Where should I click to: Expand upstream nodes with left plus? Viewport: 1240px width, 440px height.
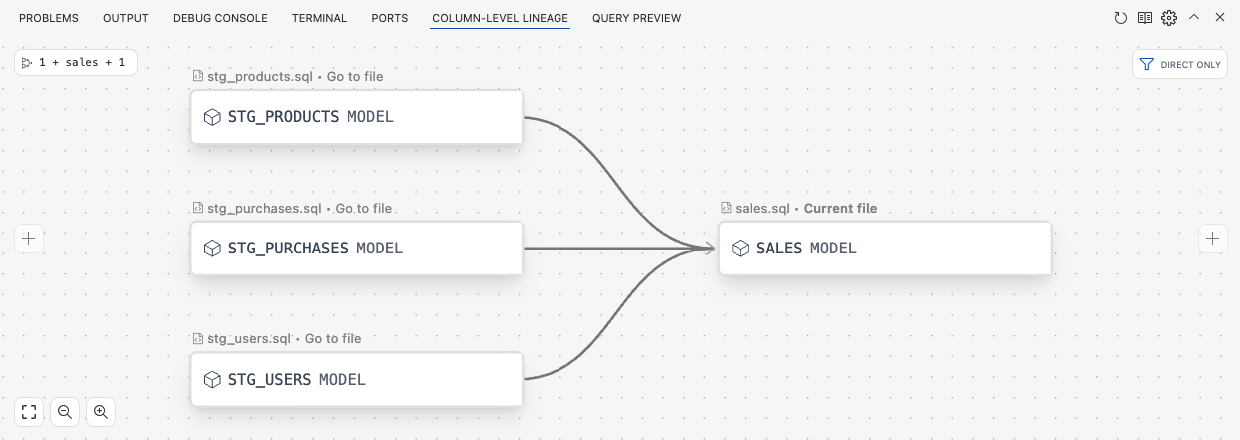click(29, 238)
